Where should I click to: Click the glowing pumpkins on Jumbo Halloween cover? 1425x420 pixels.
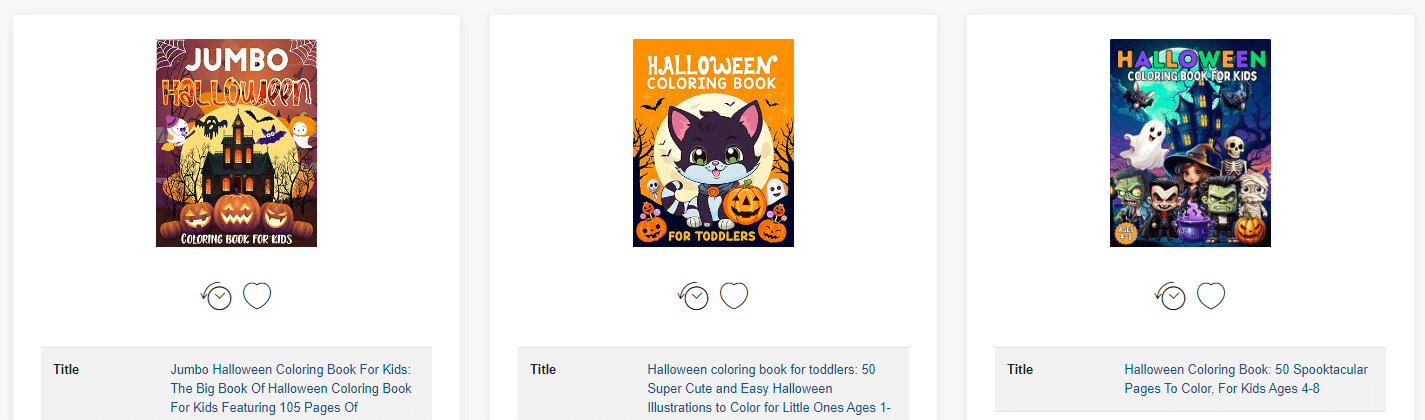tap(236, 211)
